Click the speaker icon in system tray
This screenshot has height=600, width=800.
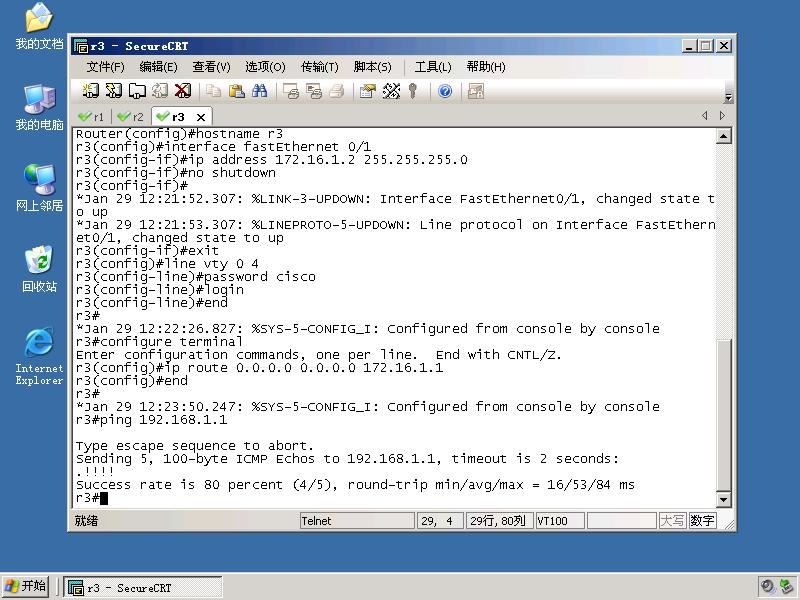767,587
